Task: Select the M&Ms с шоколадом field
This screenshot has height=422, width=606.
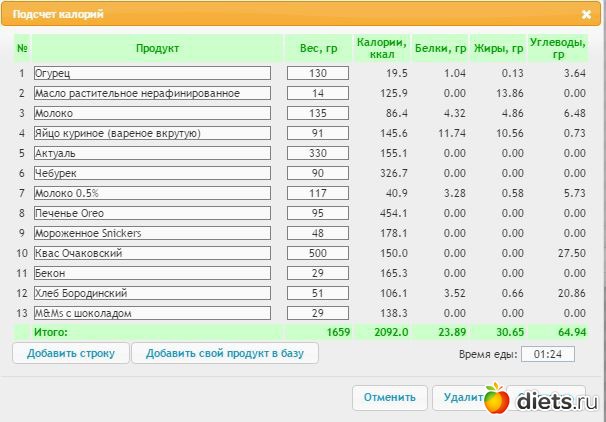Action: (152, 313)
